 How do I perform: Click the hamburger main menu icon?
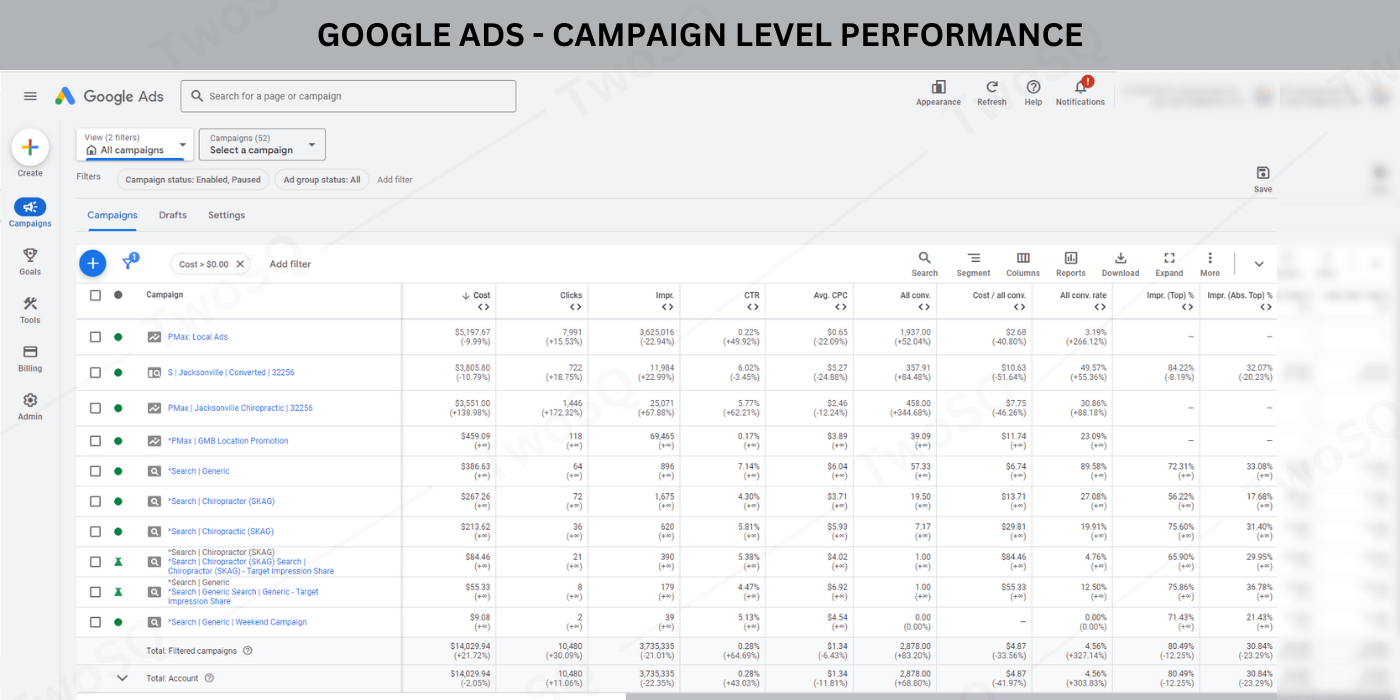(x=30, y=96)
